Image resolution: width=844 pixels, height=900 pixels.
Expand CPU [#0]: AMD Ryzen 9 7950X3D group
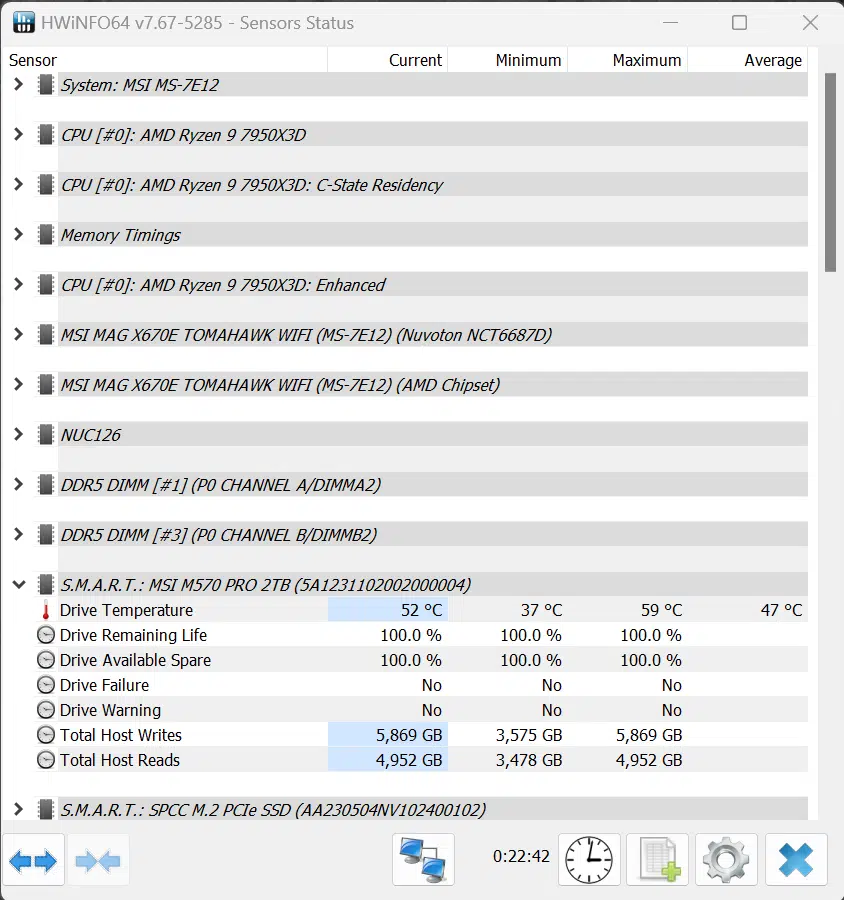click(18, 135)
